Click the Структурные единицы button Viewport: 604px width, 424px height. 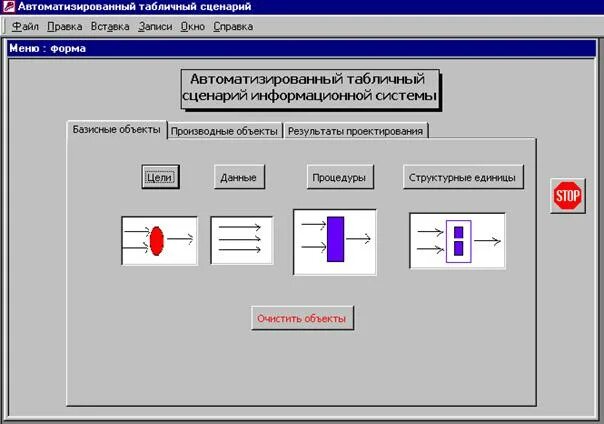coord(463,177)
